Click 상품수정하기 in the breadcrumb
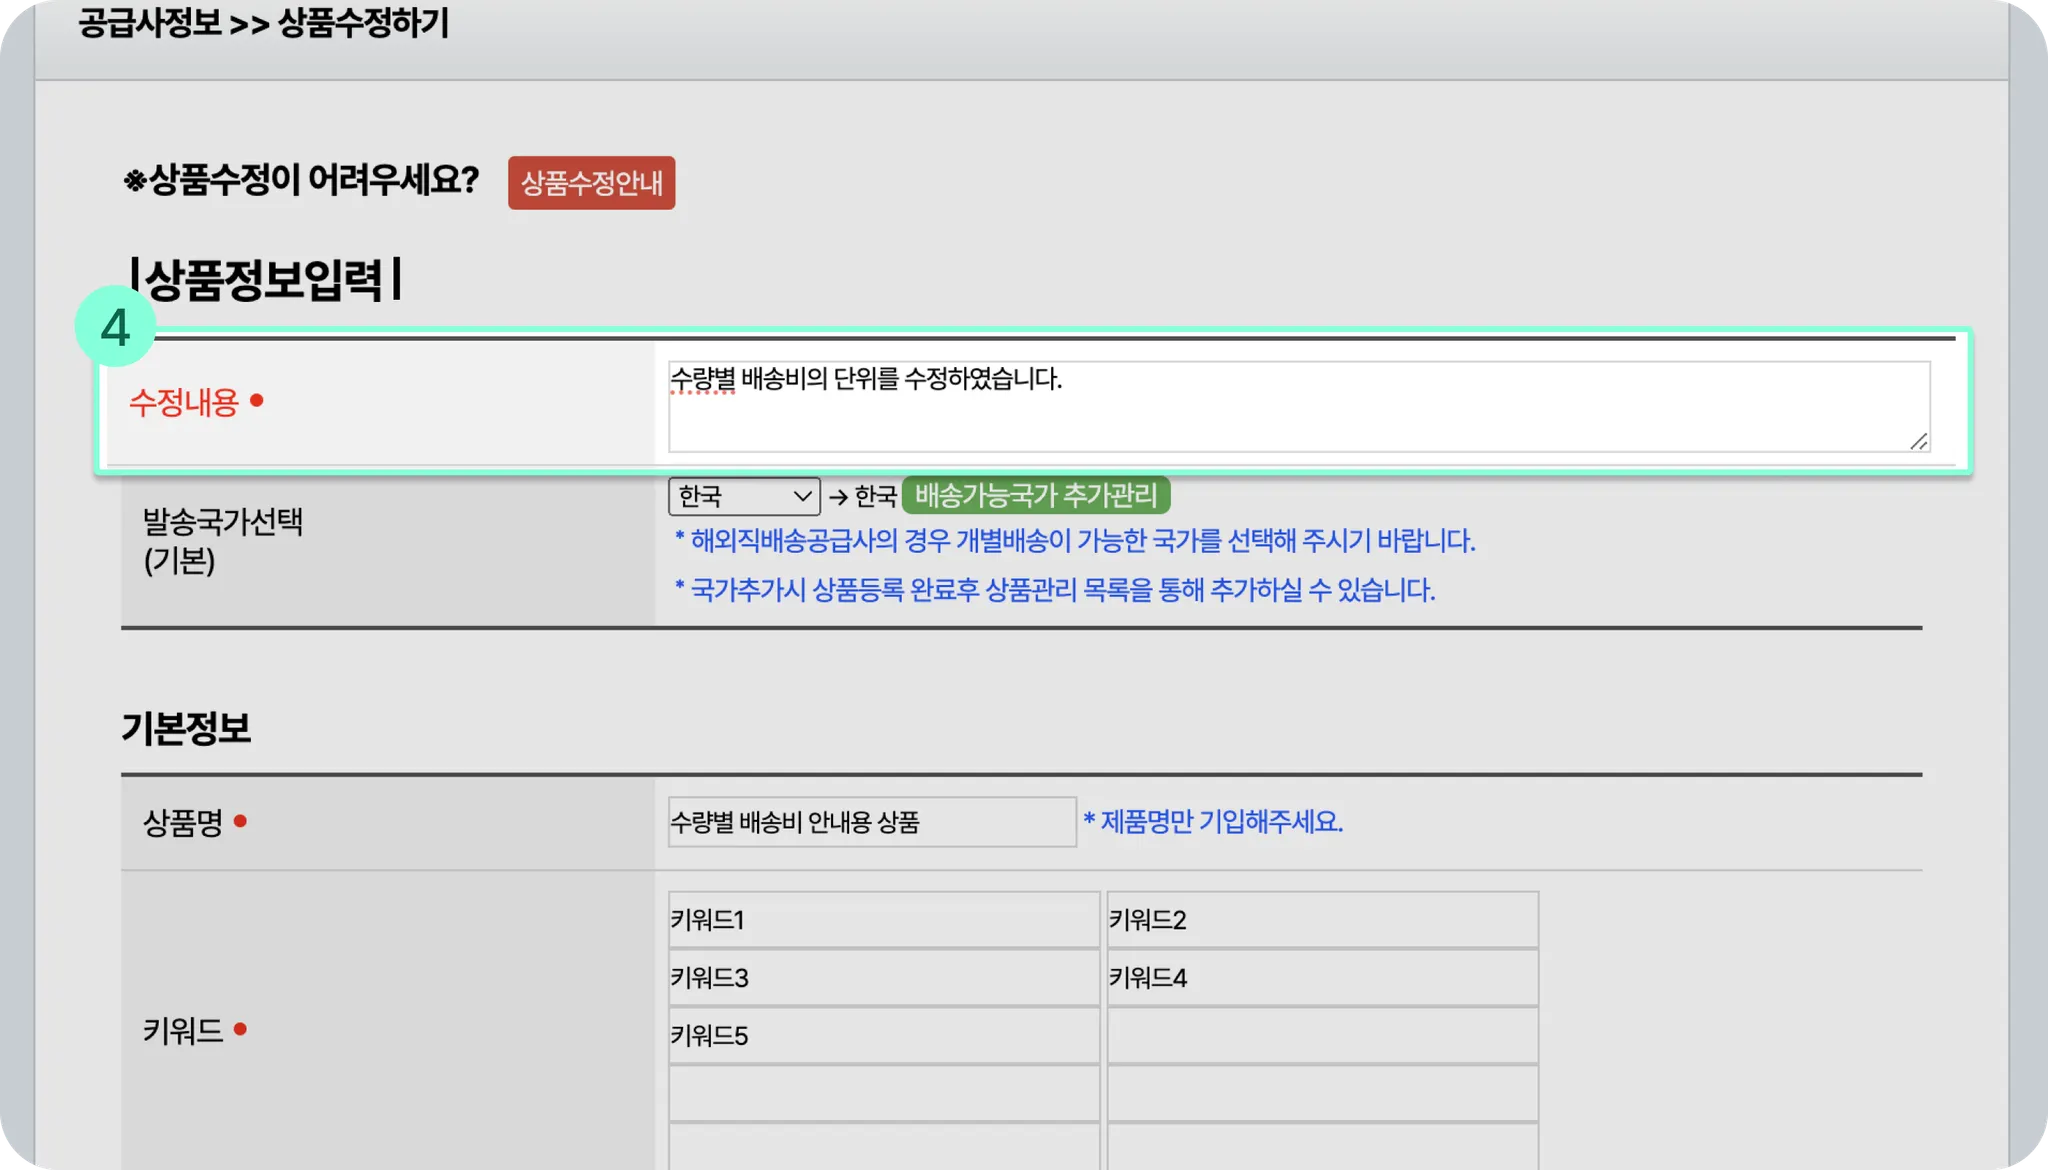The width and height of the screenshot is (2048, 1170). [363, 23]
